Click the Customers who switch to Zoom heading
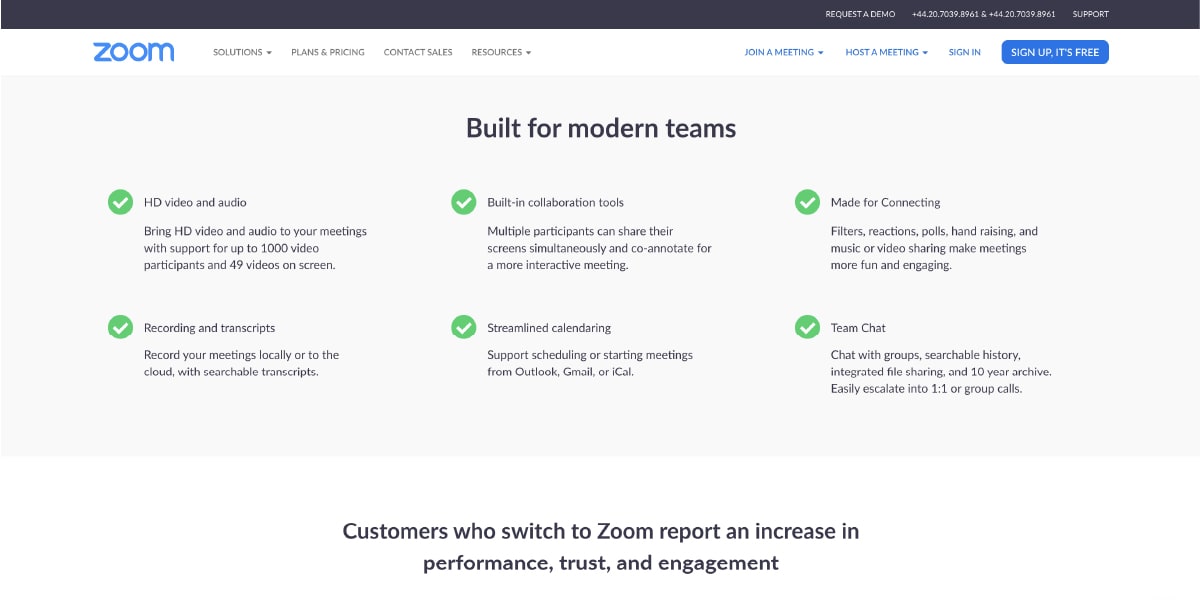Image resolution: width=1200 pixels, height=600 pixels. 601,546
